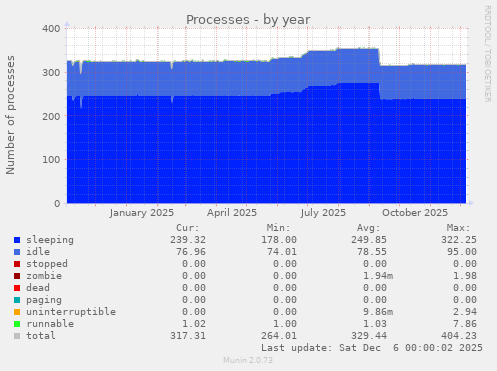The image size is (497, 371).
Task: Click the 'Number of processes' axis label
Action: [10, 115]
